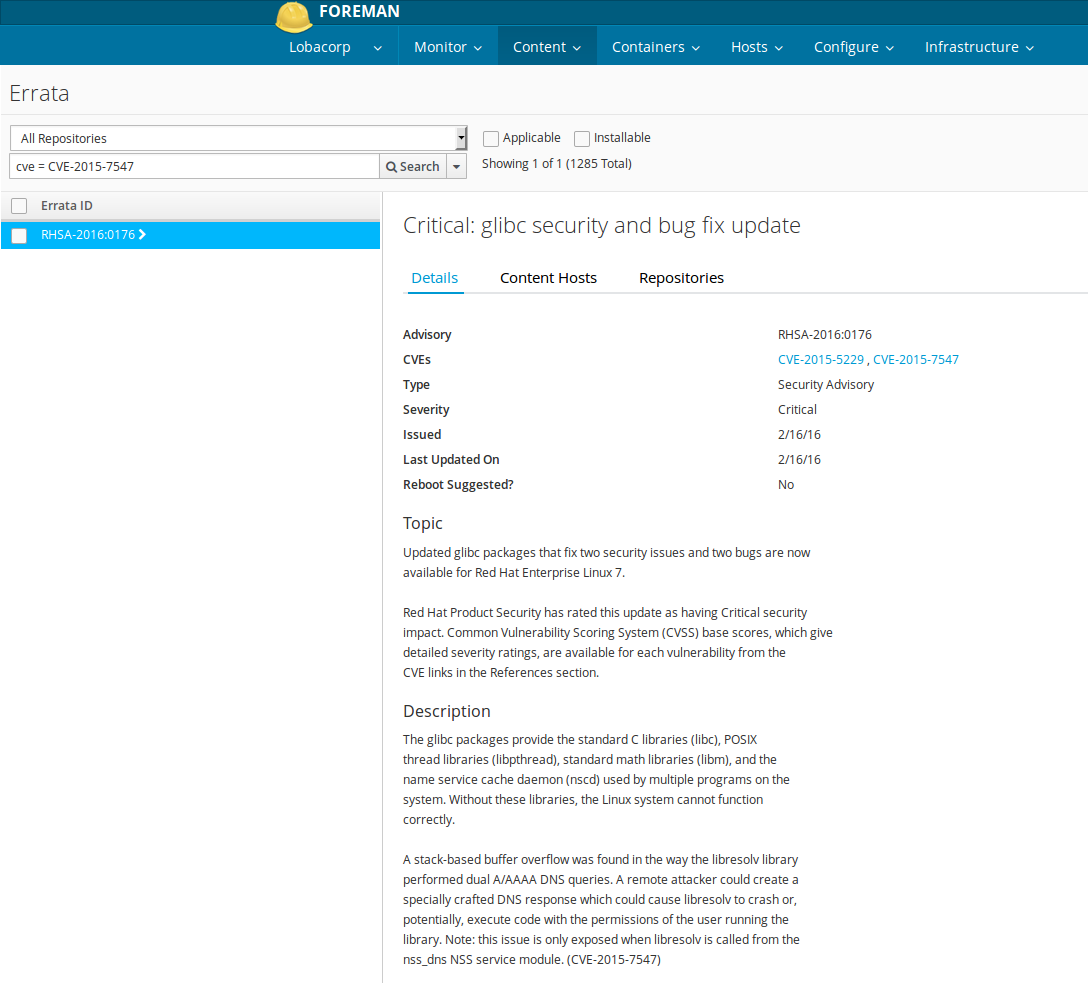
Task: Open the Infrastructure menu
Action: [x=978, y=47]
